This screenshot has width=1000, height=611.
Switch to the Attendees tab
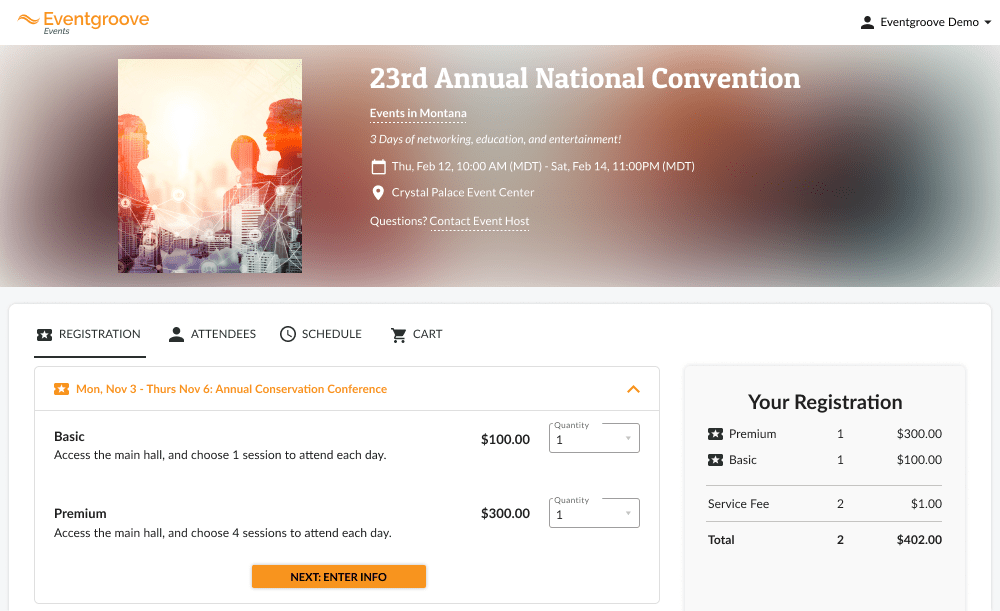212,334
